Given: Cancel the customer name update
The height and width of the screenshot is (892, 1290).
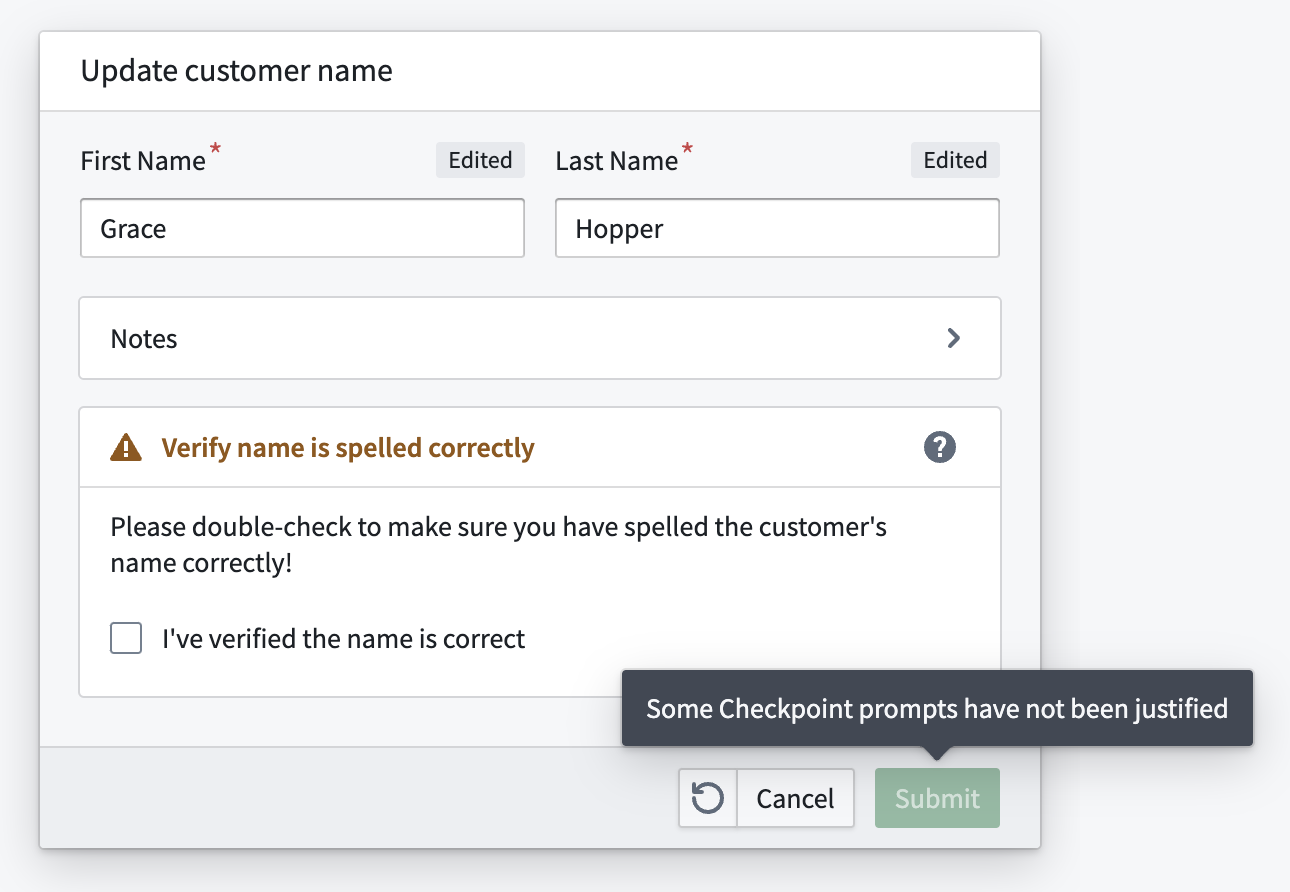Looking at the screenshot, I should 795,798.
